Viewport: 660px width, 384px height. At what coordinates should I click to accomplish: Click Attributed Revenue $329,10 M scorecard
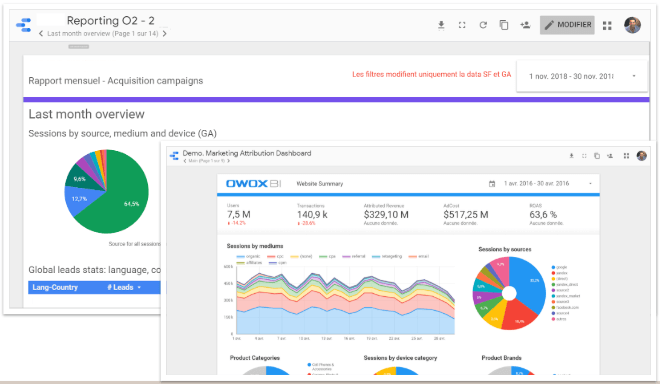pyautogui.click(x=386, y=214)
